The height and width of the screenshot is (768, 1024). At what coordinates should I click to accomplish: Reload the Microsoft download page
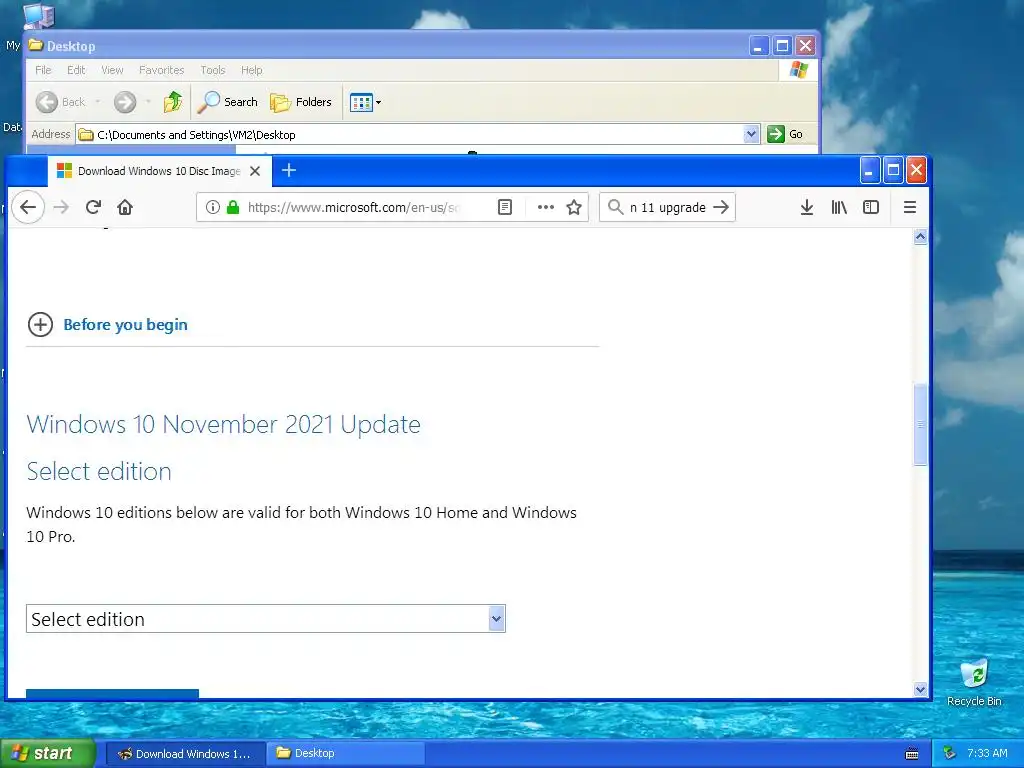click(x=93, y=208)
